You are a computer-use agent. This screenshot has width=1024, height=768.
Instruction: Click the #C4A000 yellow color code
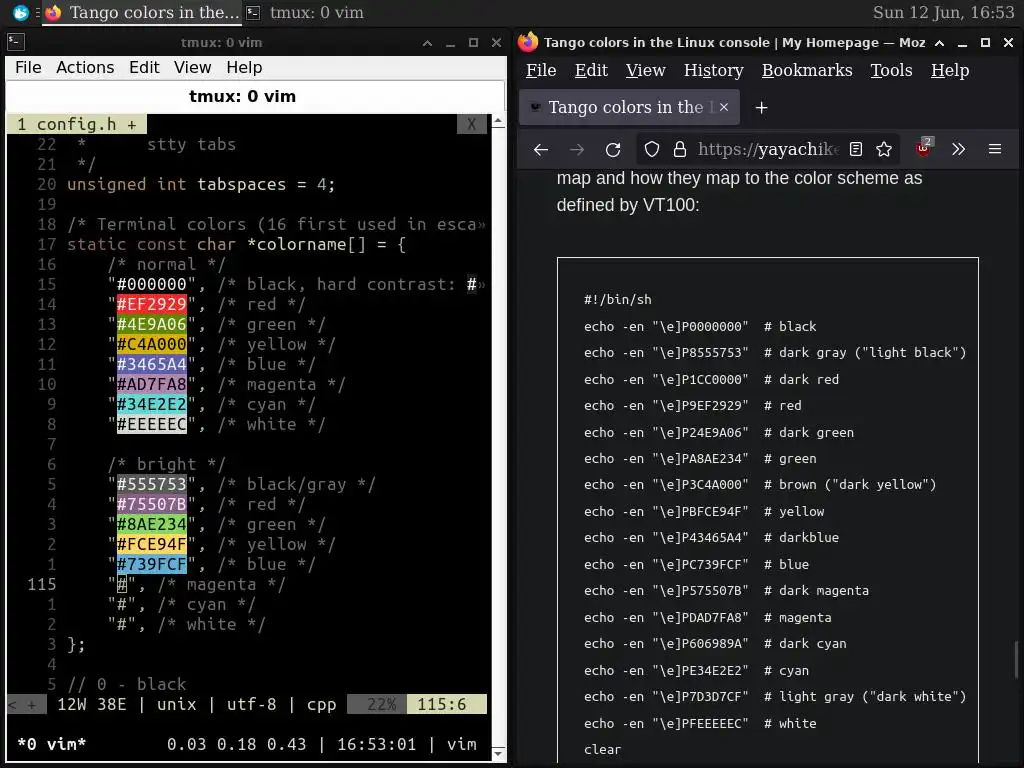click(x=152, y=344)
